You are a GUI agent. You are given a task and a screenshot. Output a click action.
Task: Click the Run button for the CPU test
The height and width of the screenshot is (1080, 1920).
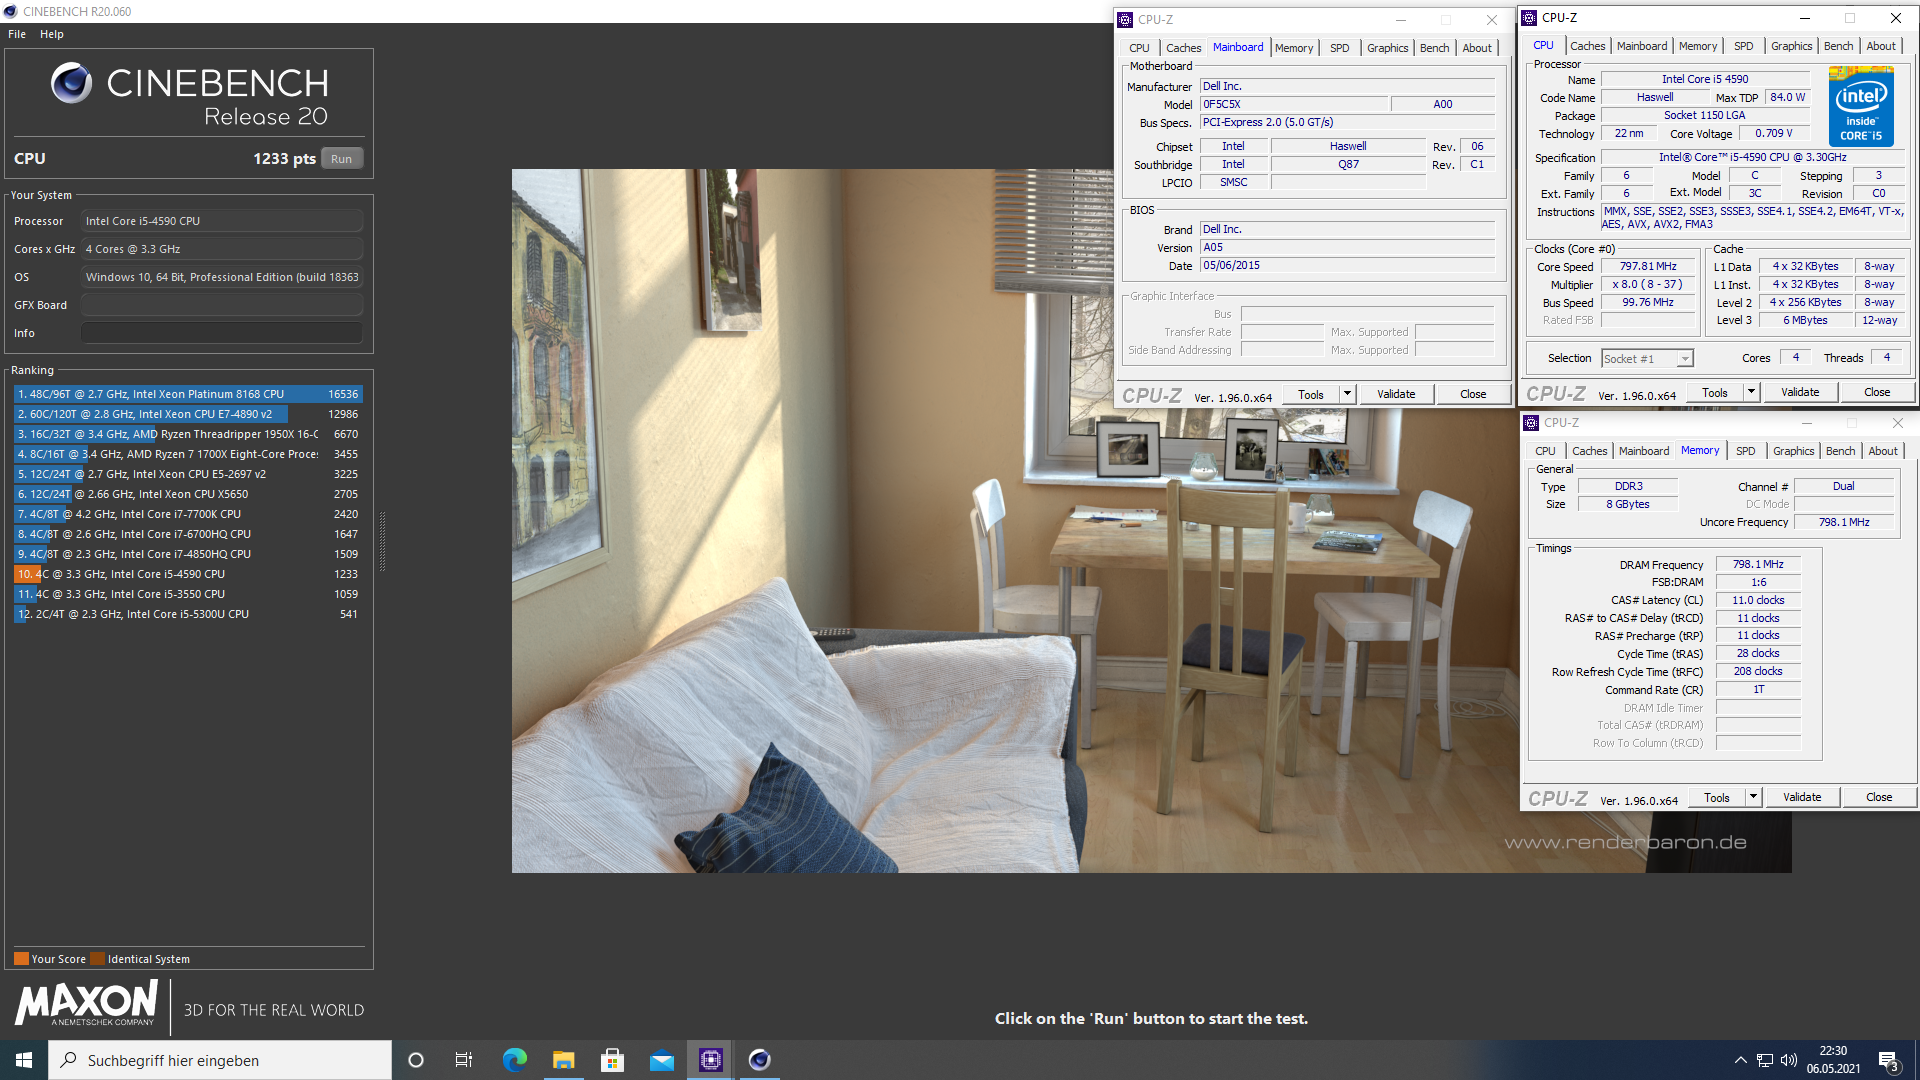coord(342,159)
